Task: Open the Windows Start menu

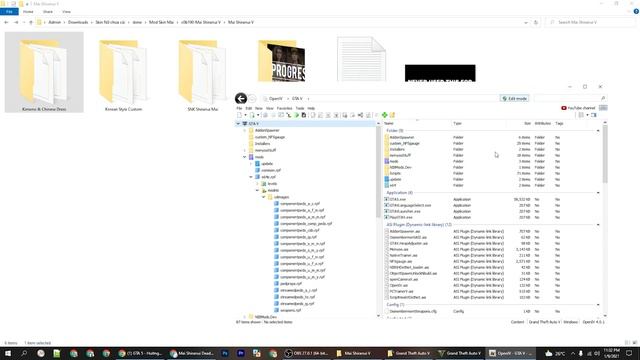Action: coord(8,353)
